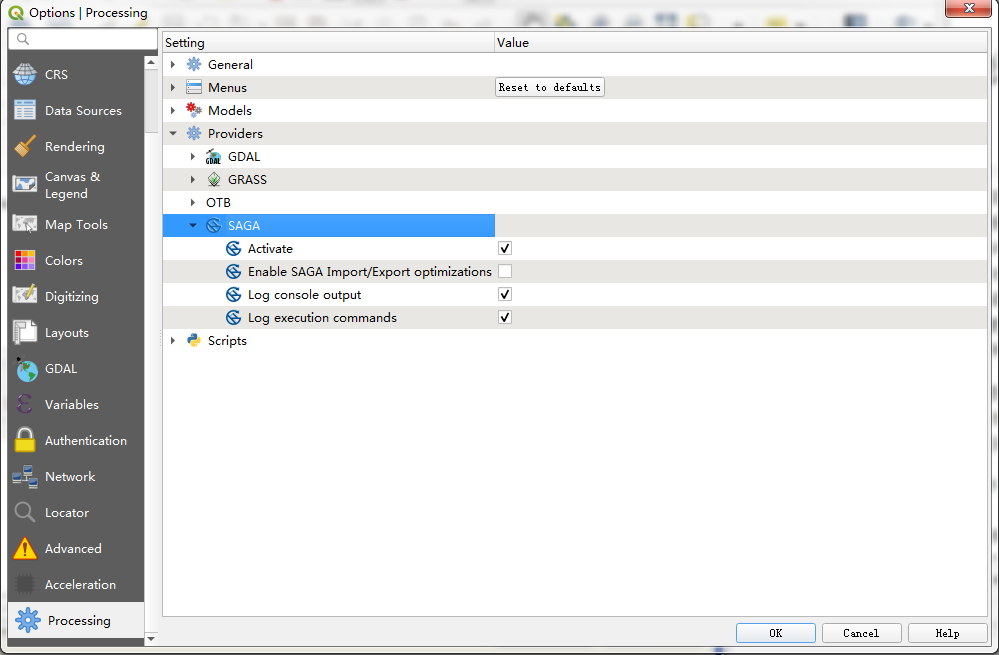Viewport: 999px width, 655px height.
Task: Expand the Scripts settings group
Action: click(173, 340)
